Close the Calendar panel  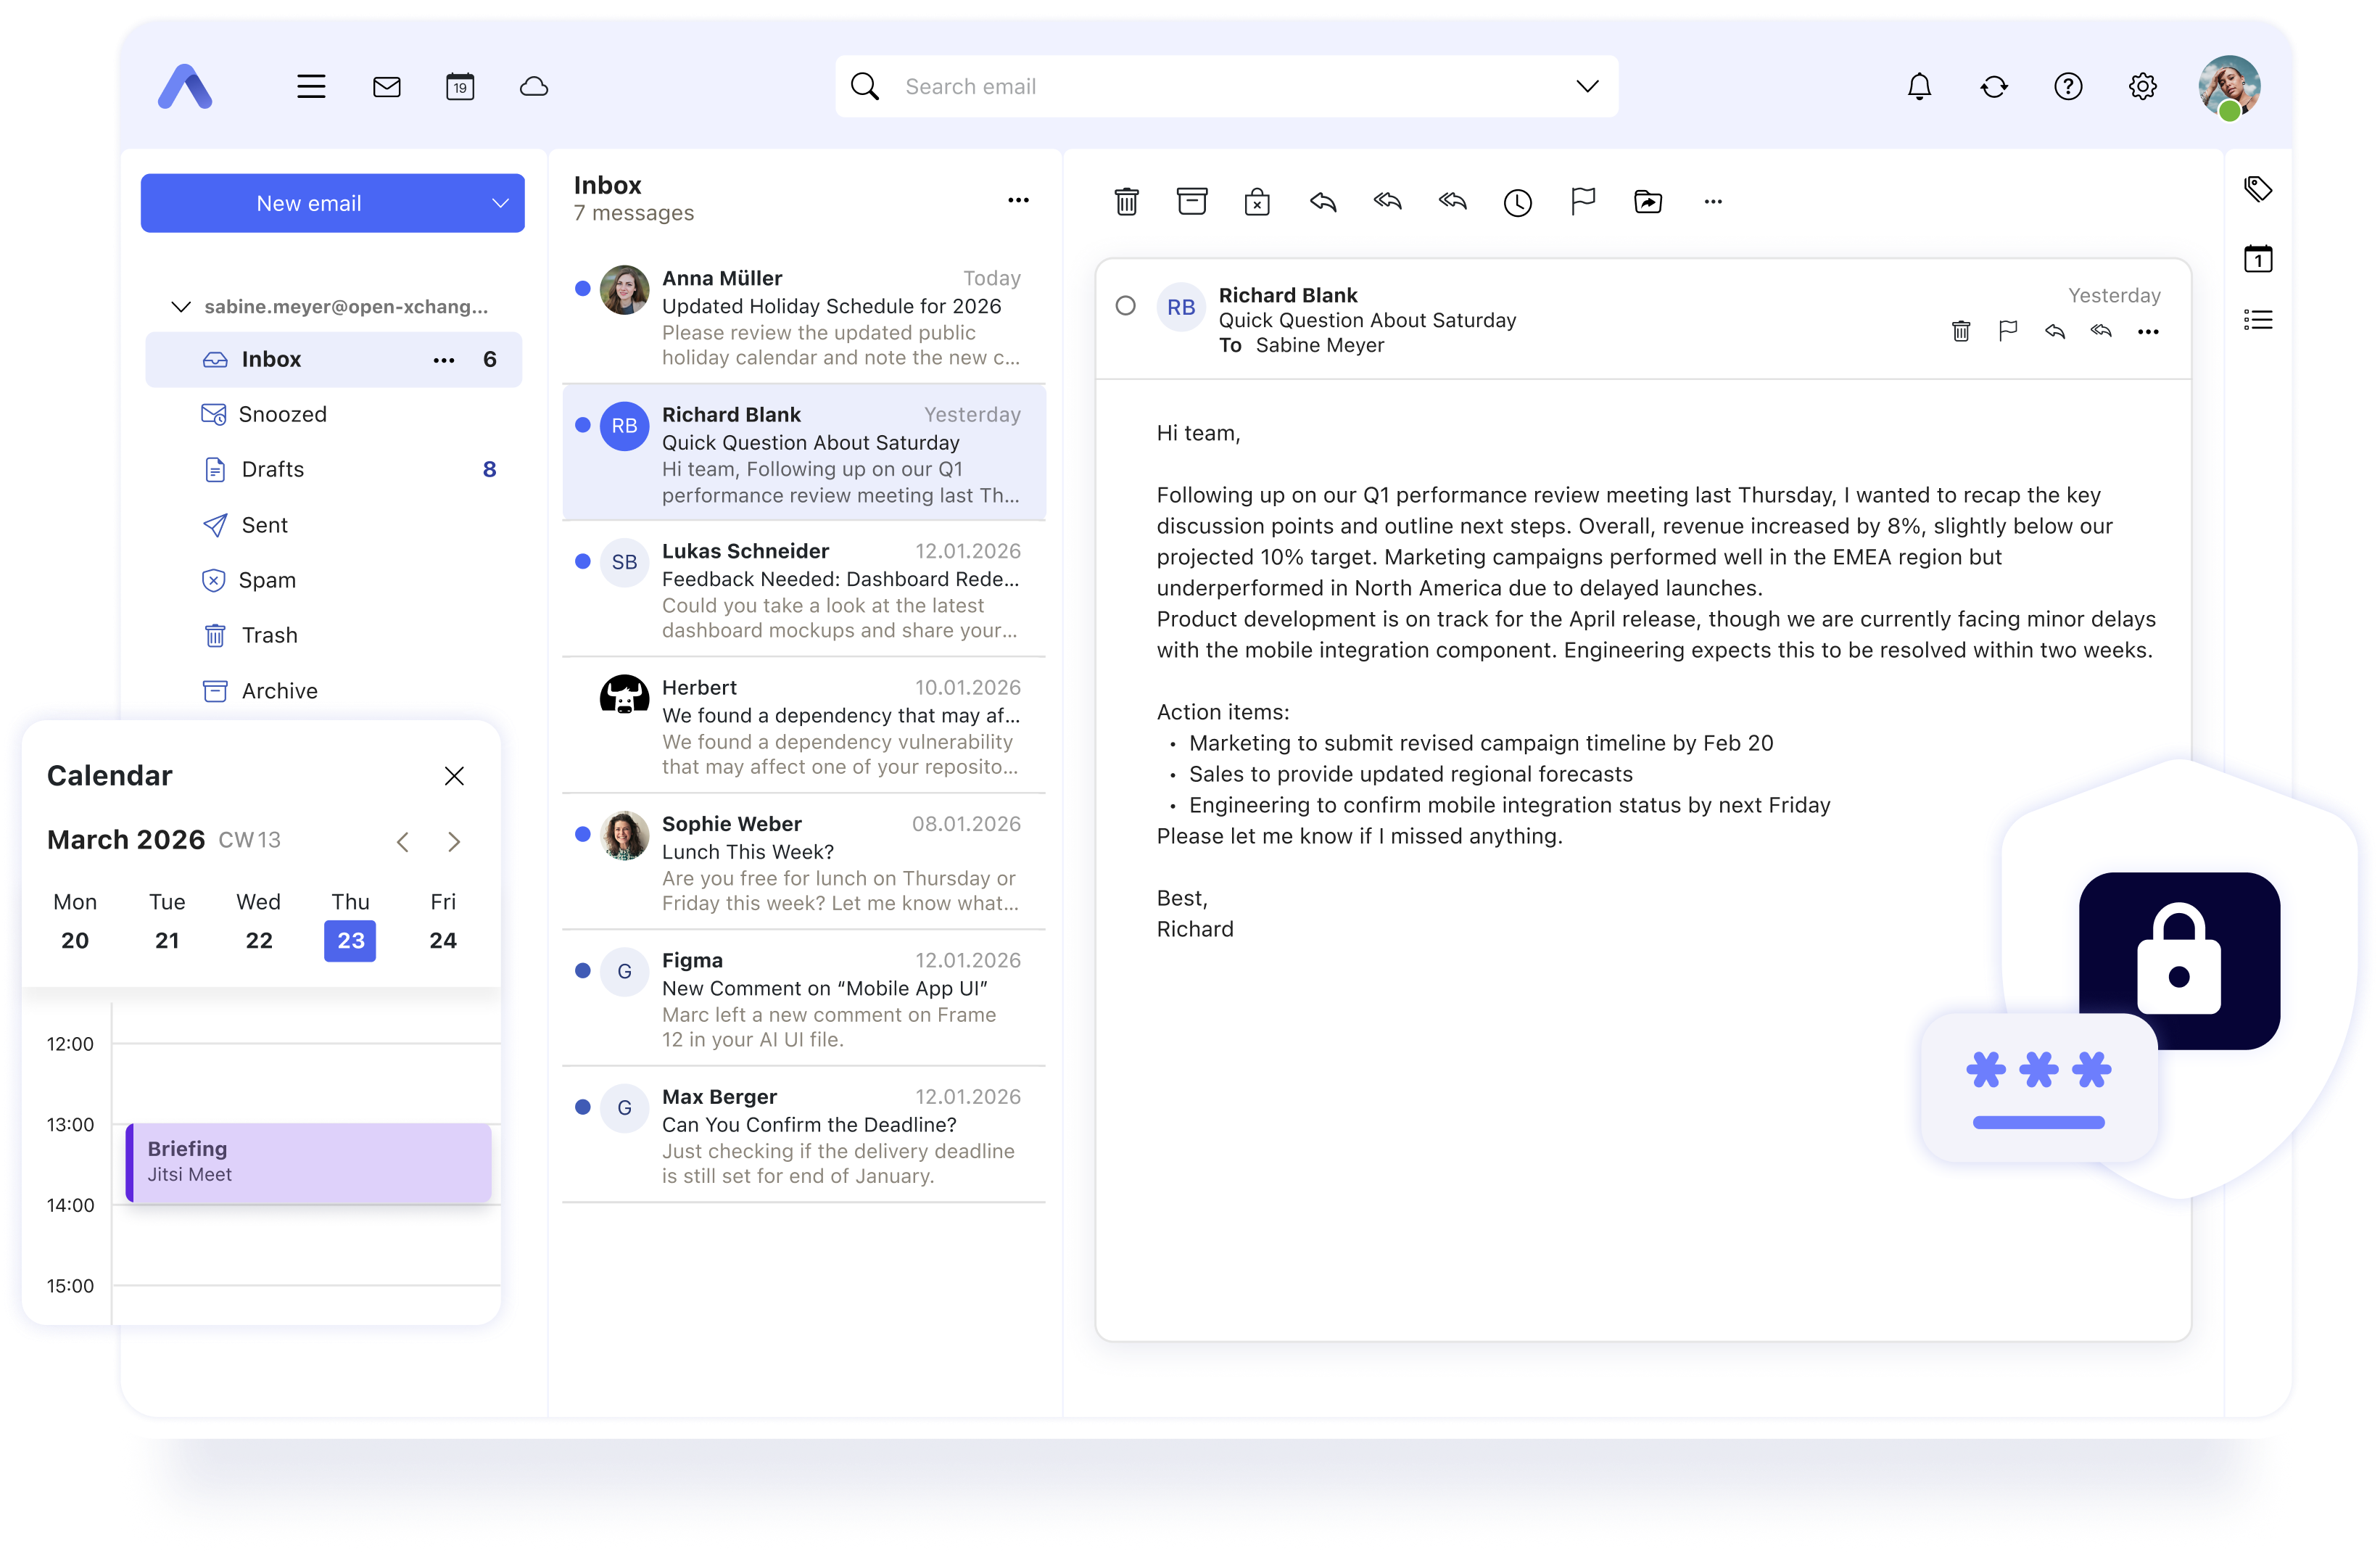454,776
